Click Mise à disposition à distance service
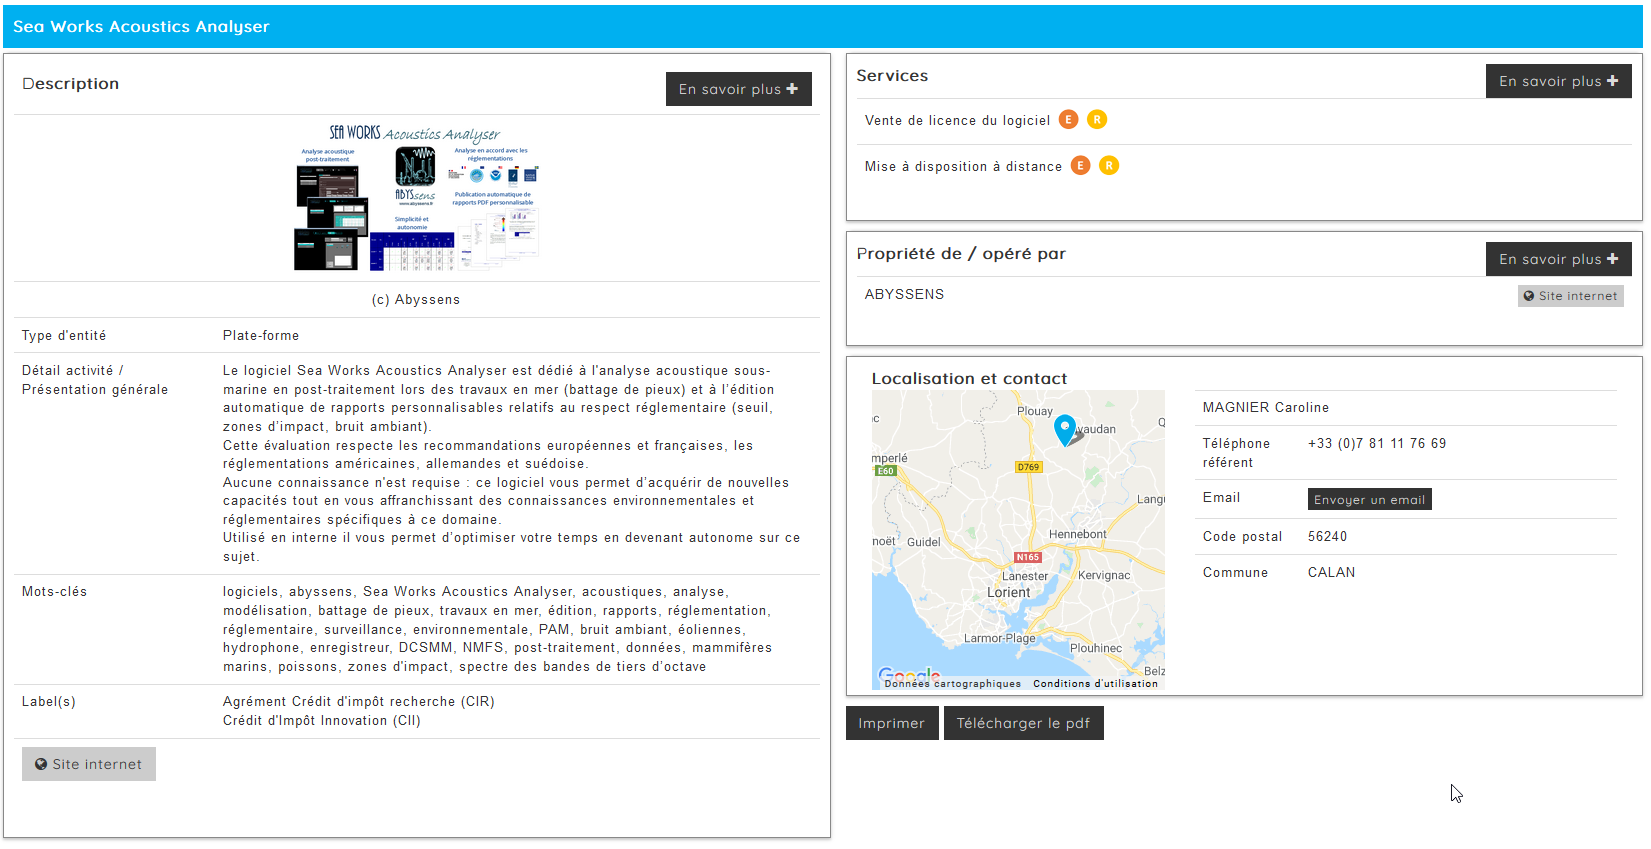Screen dimensions: 1651x849 963,166
